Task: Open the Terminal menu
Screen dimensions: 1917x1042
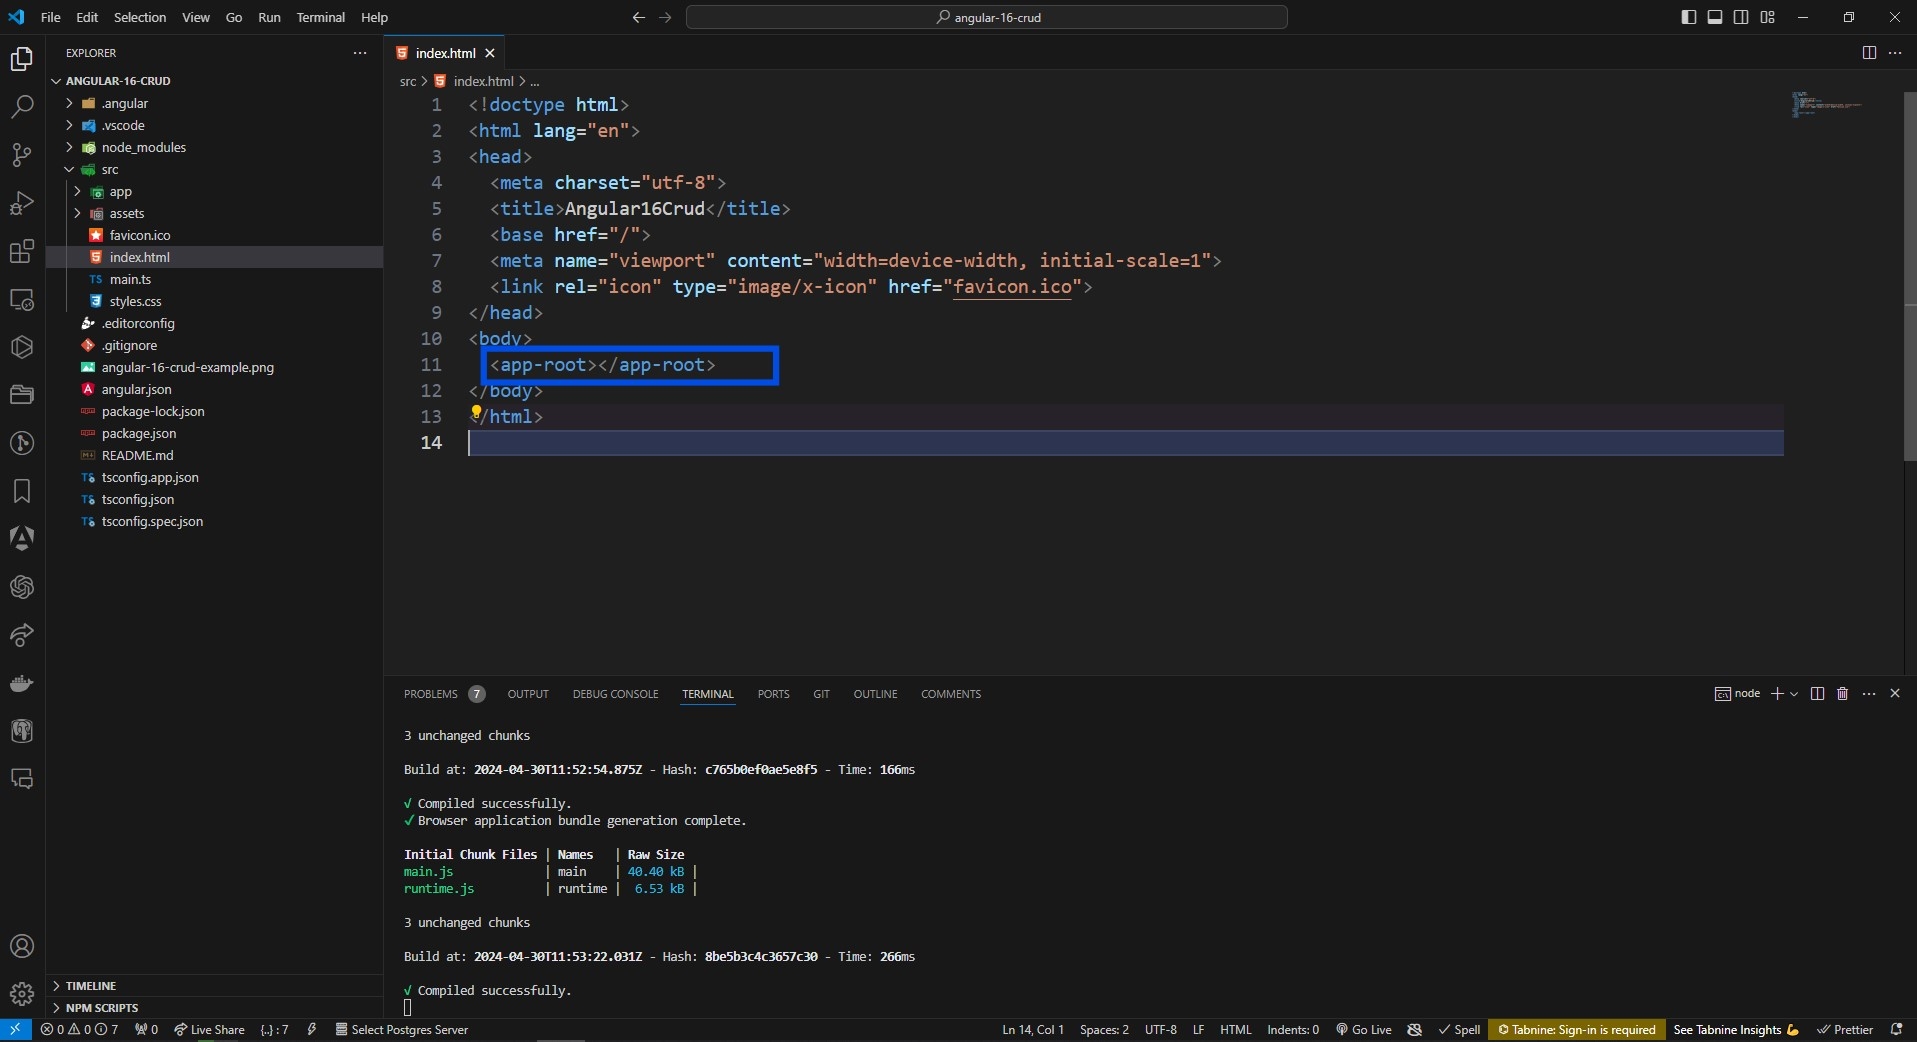Action: (320, 17)
